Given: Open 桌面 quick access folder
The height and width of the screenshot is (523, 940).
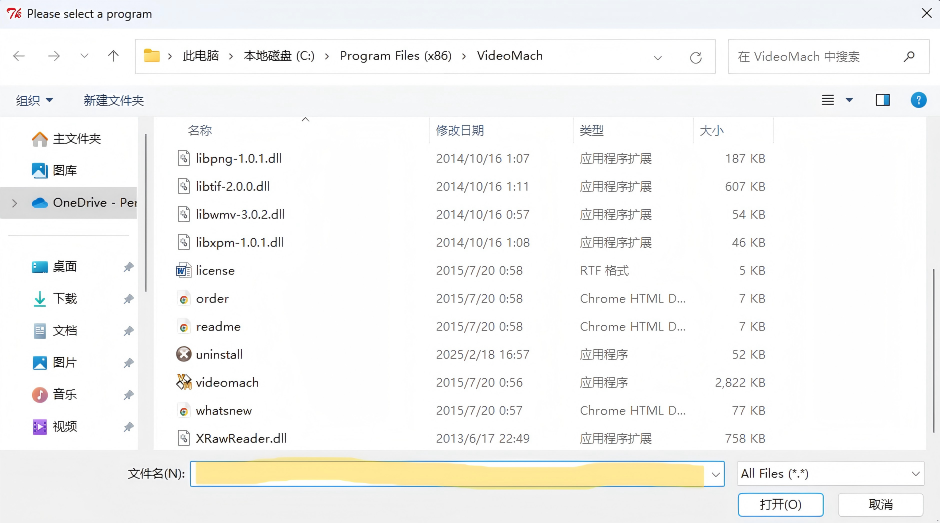Looking at the screenshot, I should (x=54, y=266).
